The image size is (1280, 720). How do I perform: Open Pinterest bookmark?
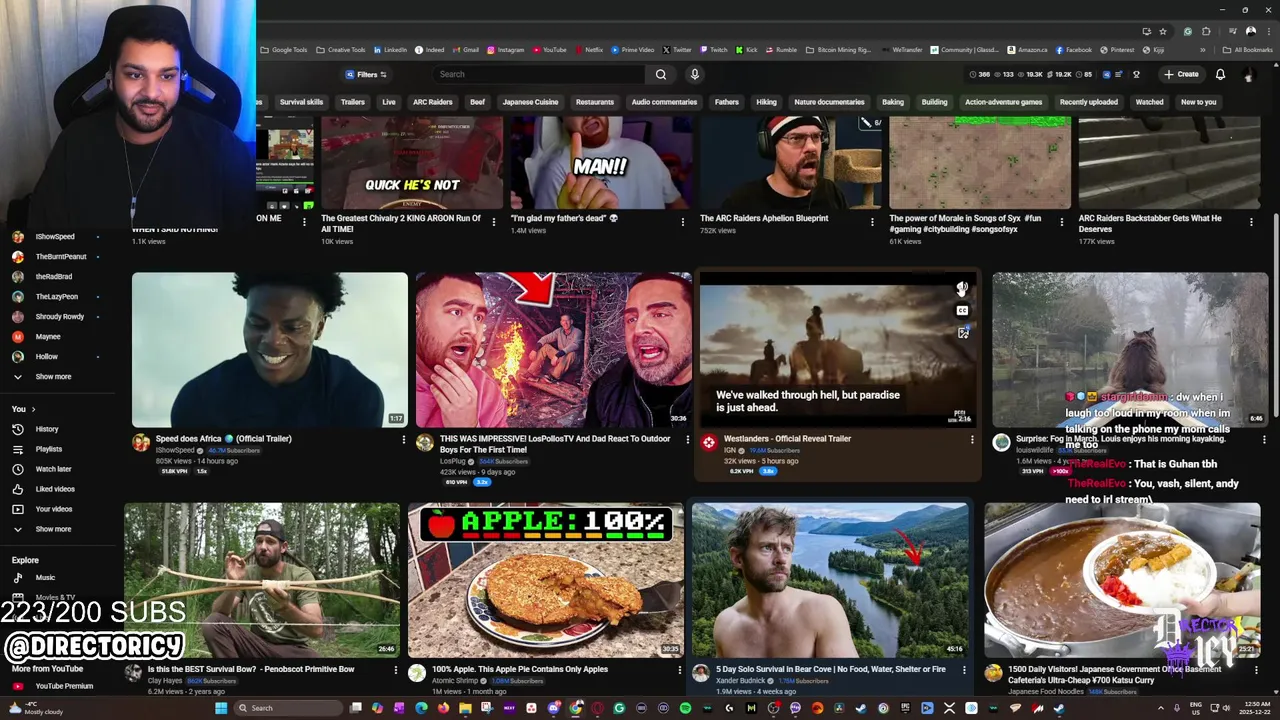tap(1117, 50)
